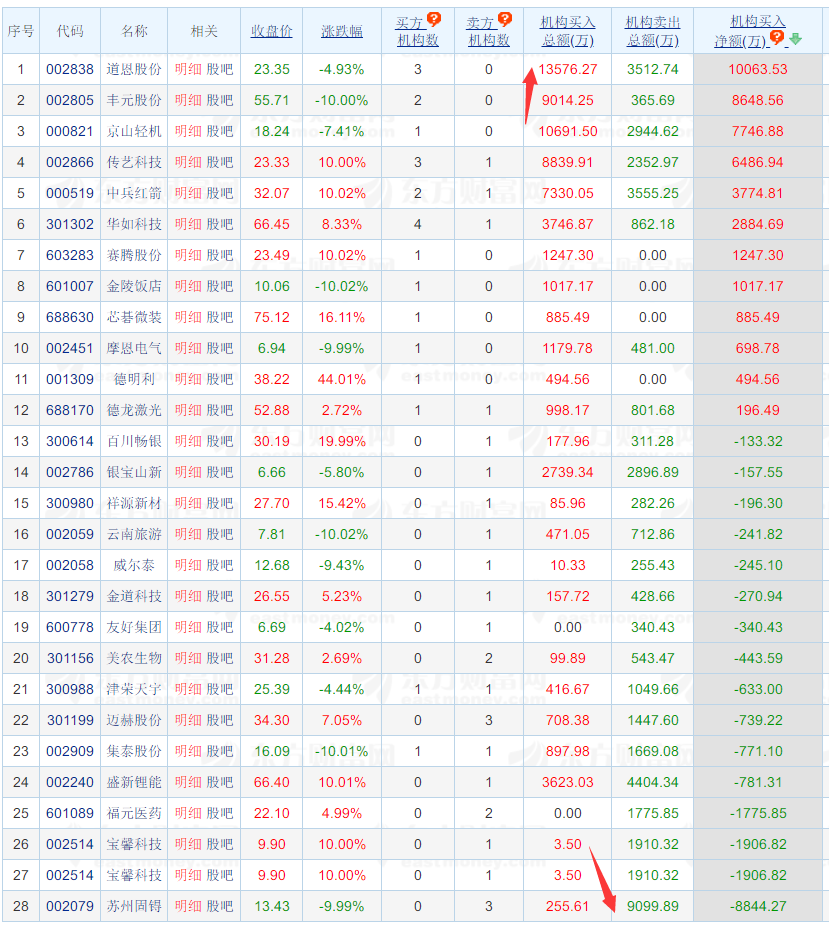The width and height of the screenshot is (829, 929).
Task: Click the help icon beside 买方机构数
Action: 434,20
